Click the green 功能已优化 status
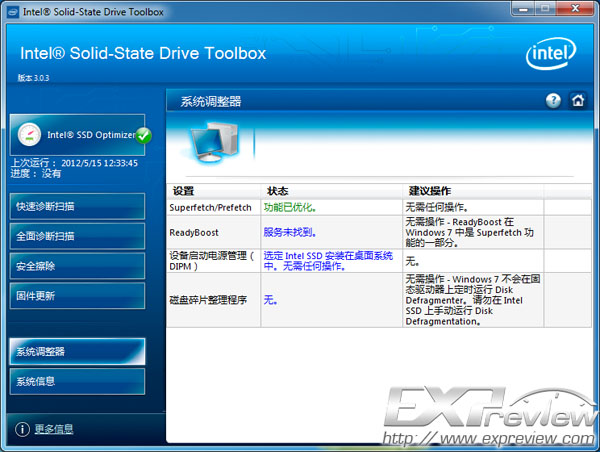 click(290, 207)
